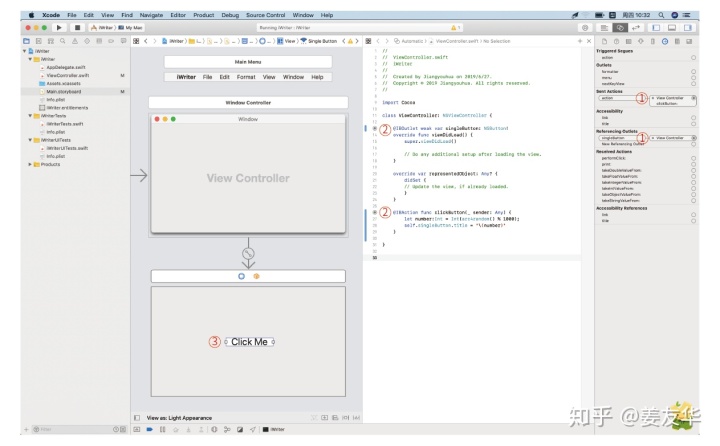Viewport: 720px width, 446px height.
Task: Click the Simulate Location arrow icon
Action: [x=253, y=429]
